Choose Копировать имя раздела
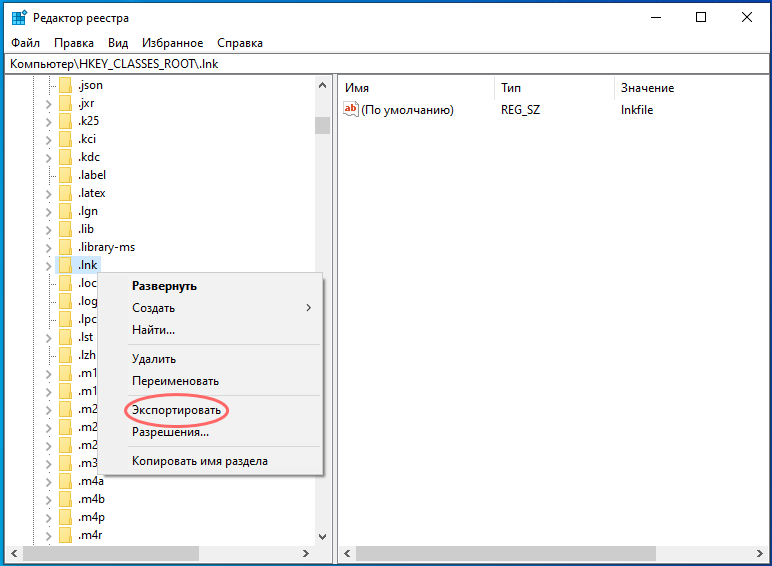Viewport: 772px width, 566px height. (x=212, y=461)
